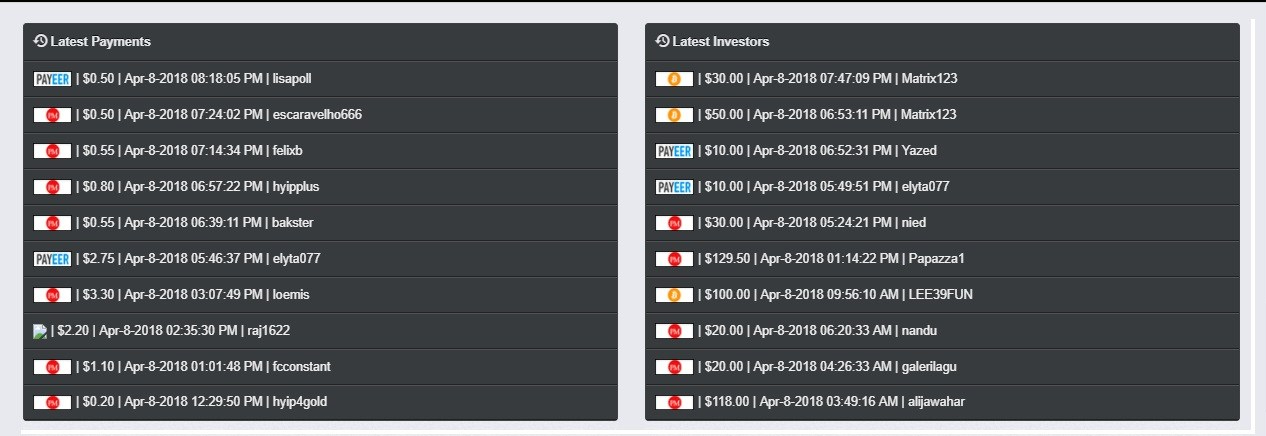Click the Perfect Money icon next to hyip4gold
The image size is (1266, 436).
point(52,403)
